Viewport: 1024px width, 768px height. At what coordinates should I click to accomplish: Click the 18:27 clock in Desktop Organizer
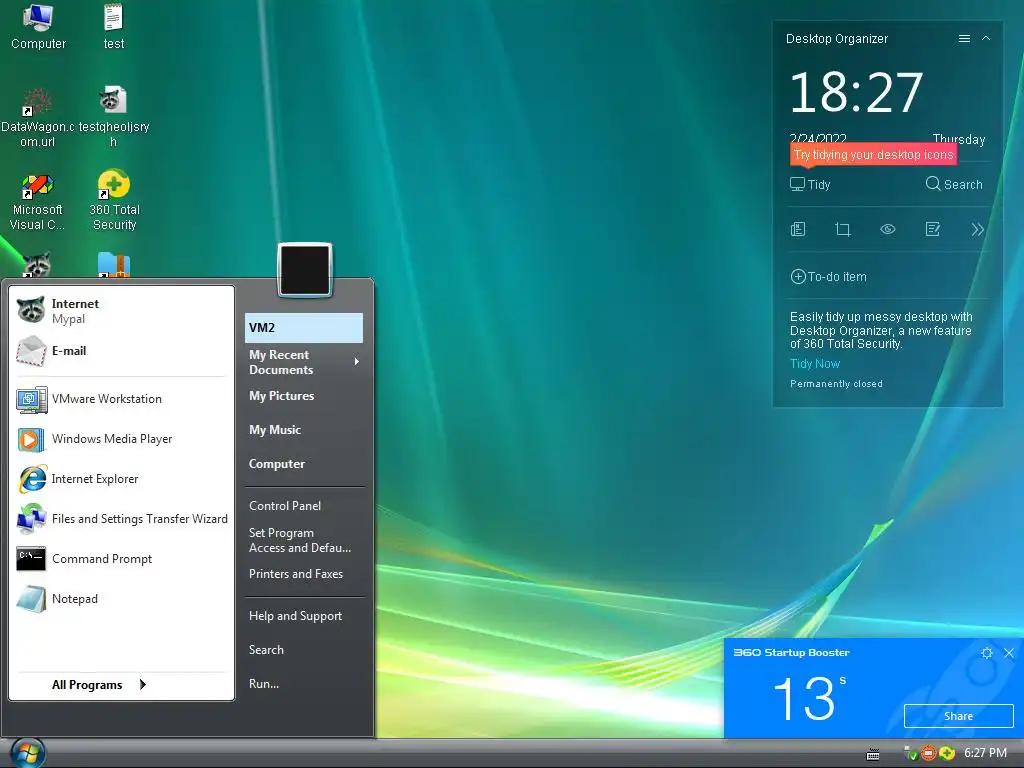click(856, 92)
